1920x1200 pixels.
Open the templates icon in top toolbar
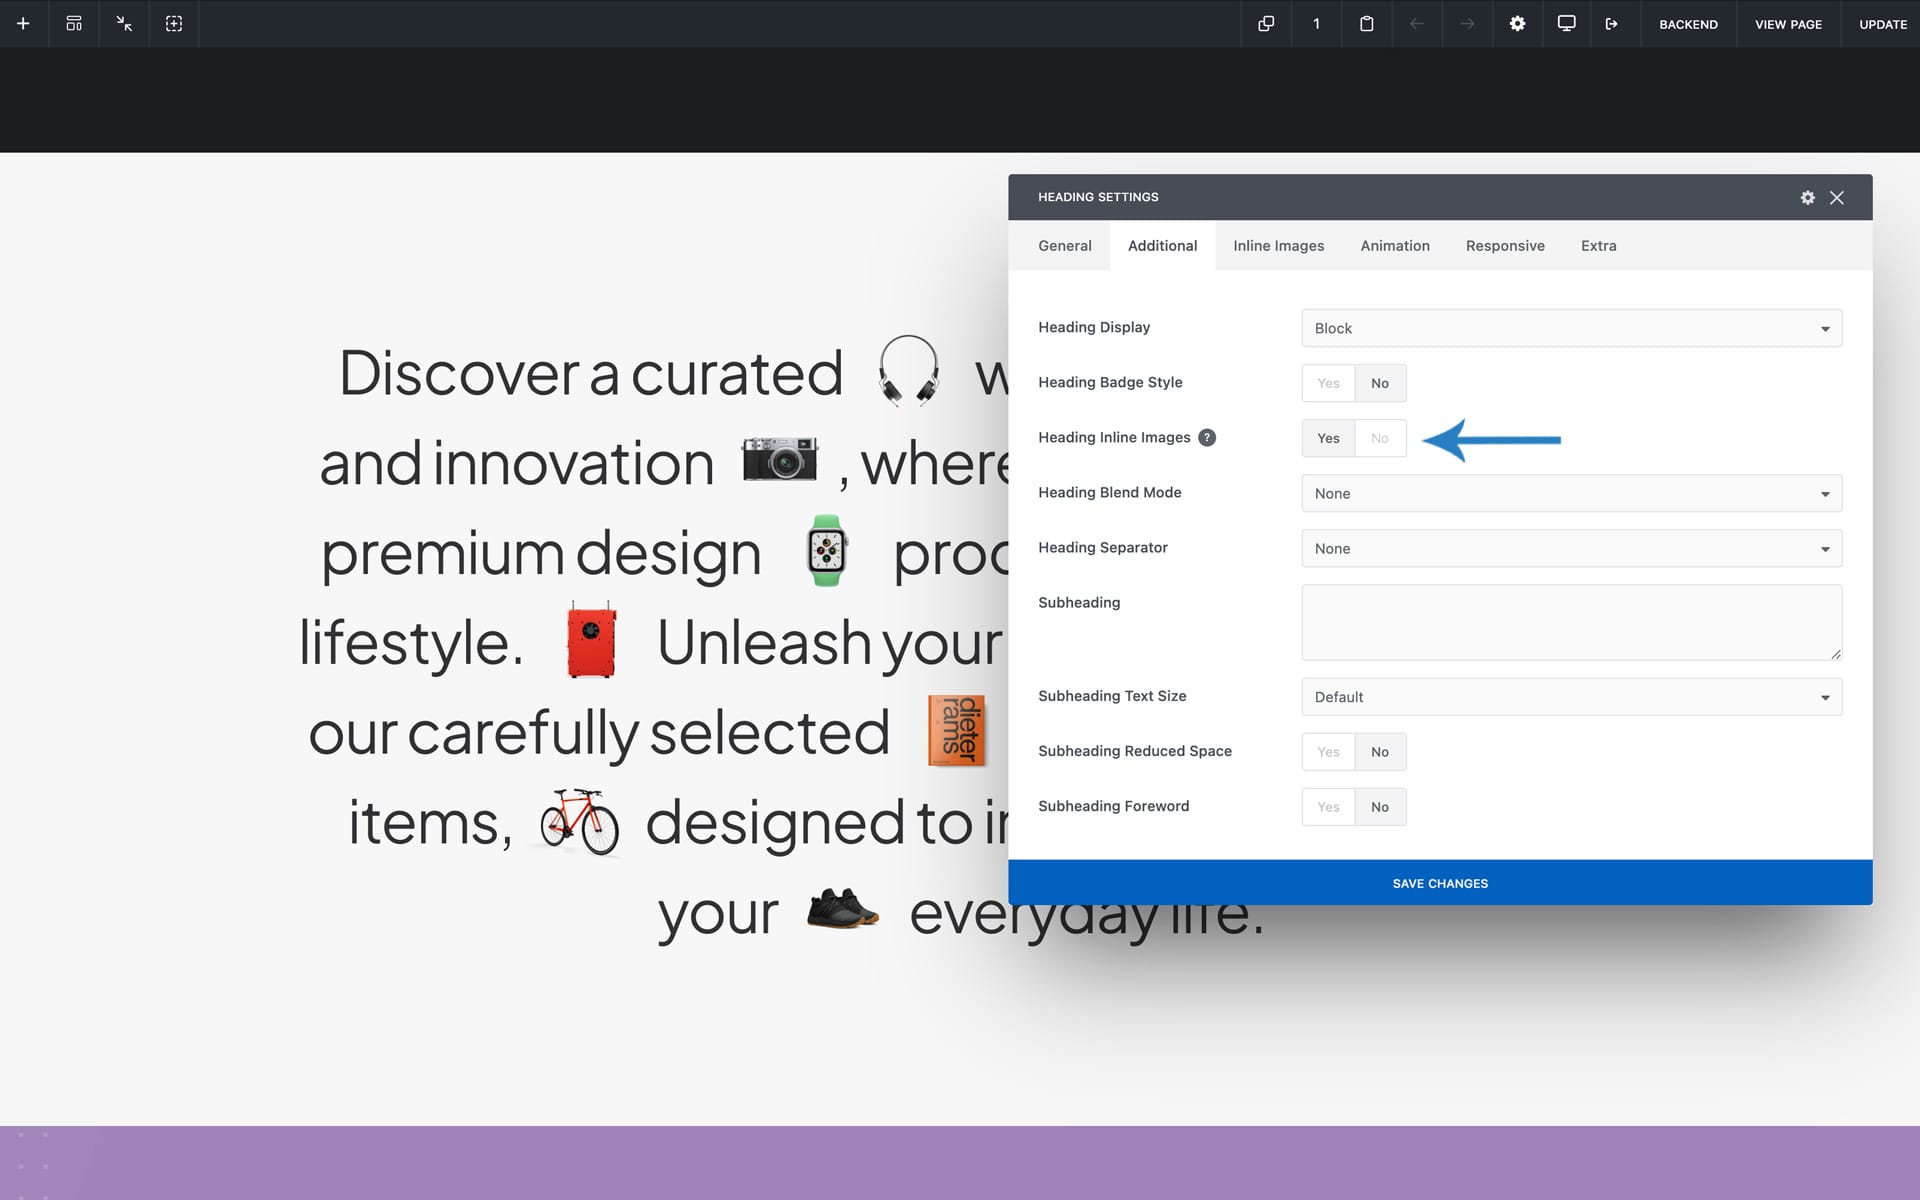(74, 23)
